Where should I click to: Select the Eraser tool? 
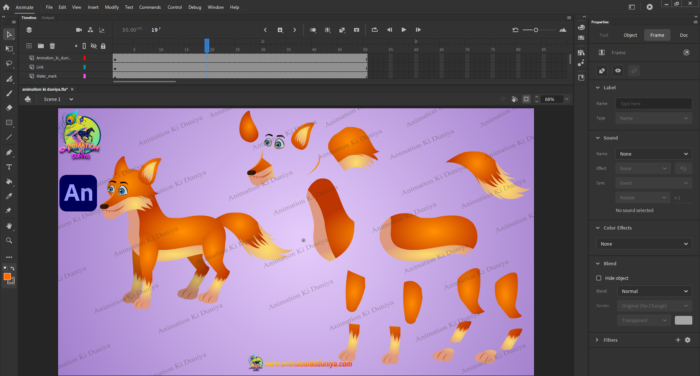(9, 108)
